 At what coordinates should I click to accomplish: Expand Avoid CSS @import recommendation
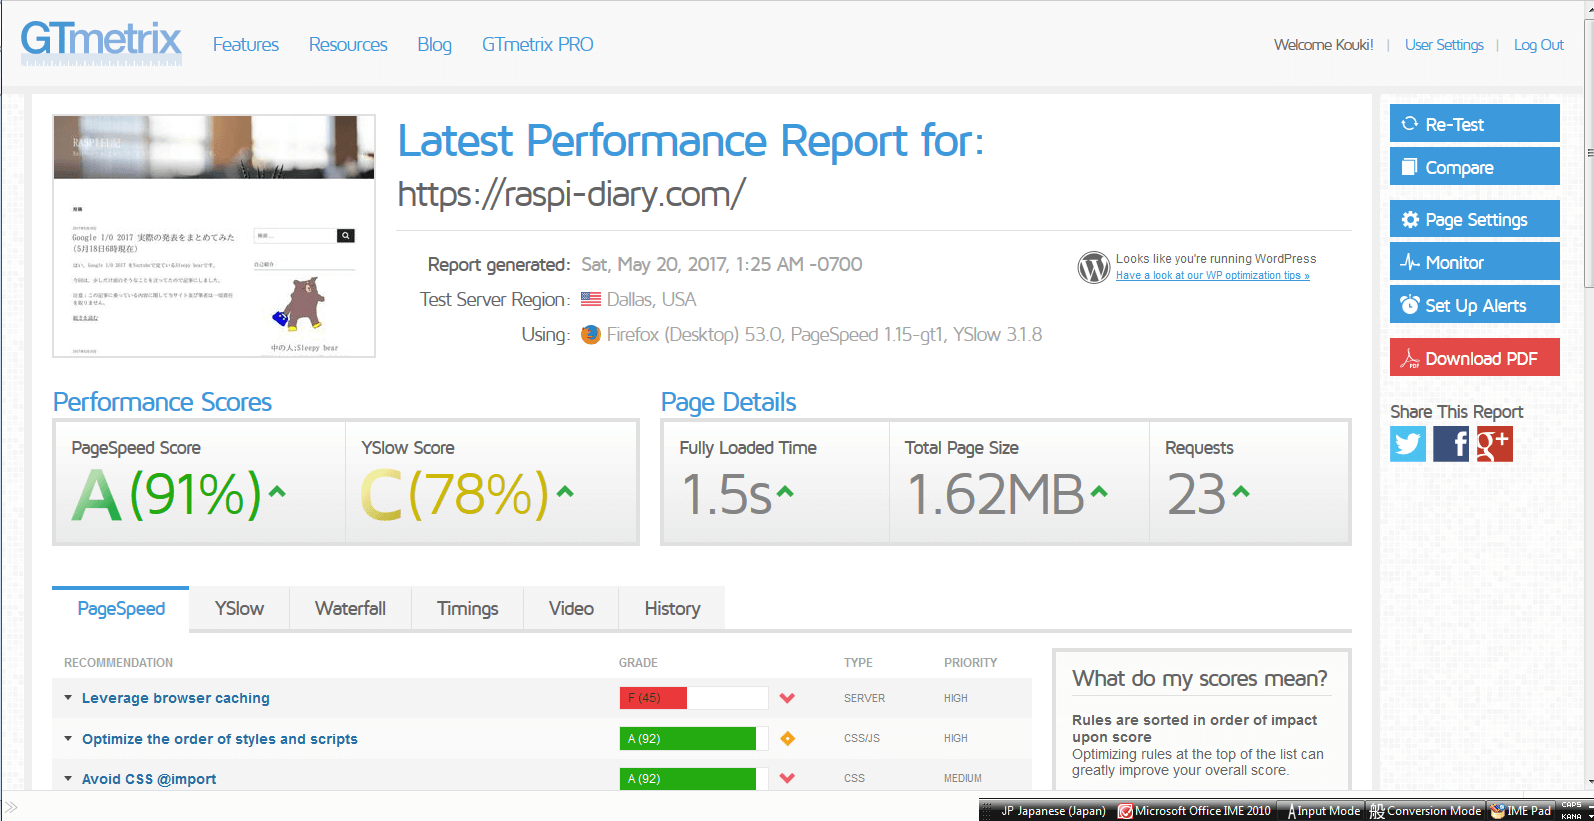68,778
